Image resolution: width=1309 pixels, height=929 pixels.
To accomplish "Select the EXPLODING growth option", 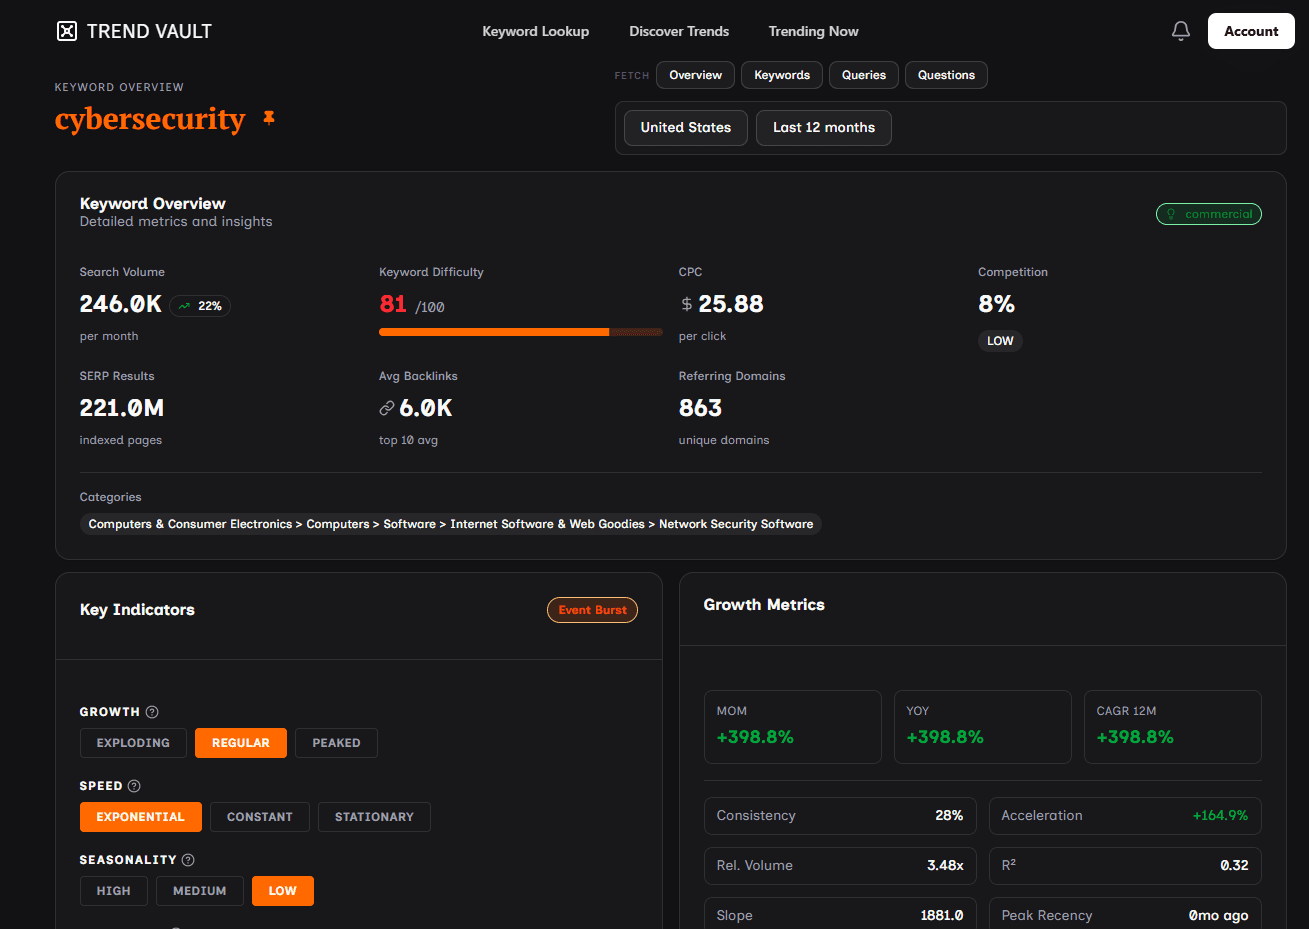I will tap(133, 743).
